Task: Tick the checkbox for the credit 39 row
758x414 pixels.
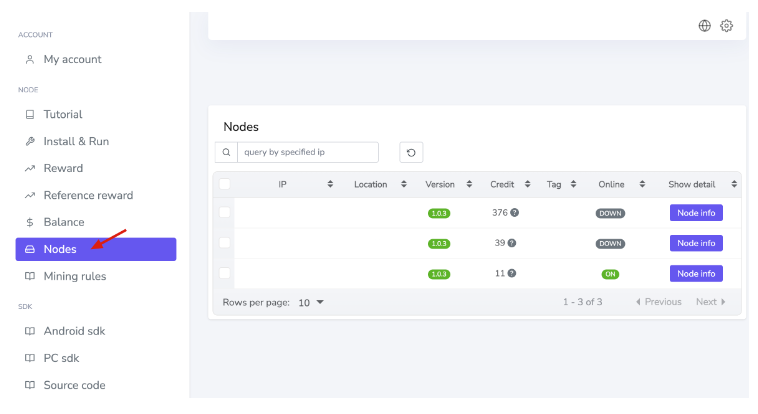Action: pos(225,243)
